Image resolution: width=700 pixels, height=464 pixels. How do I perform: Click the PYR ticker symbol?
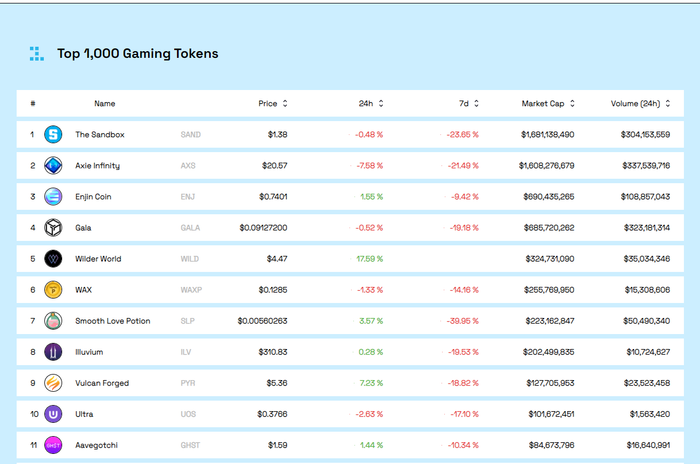point(188,383)
